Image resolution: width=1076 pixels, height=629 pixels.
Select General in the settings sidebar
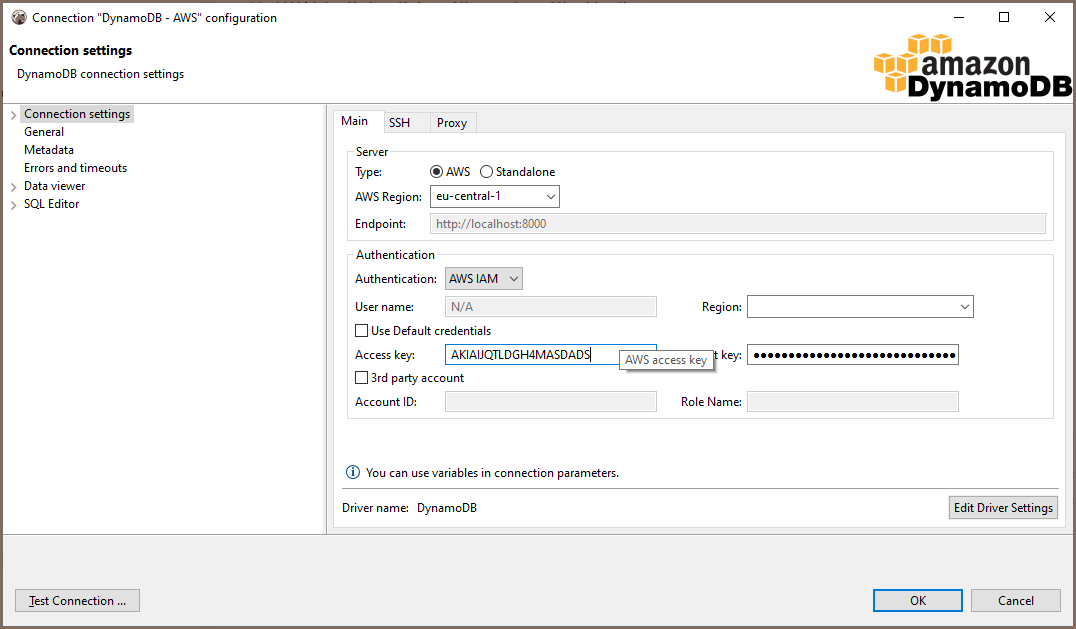pos(44,131)
